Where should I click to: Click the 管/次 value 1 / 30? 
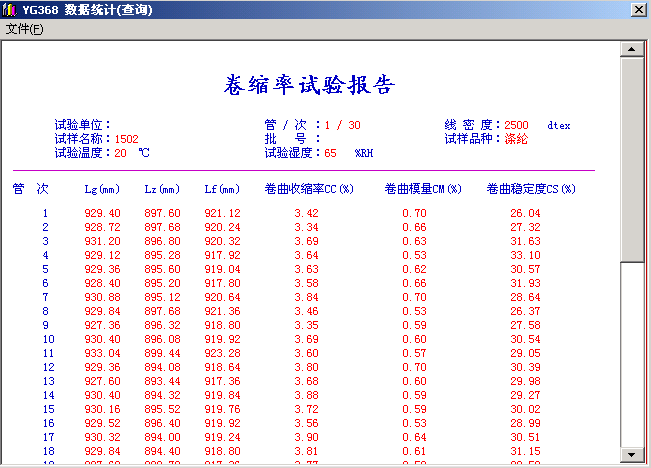coord(342,125)
